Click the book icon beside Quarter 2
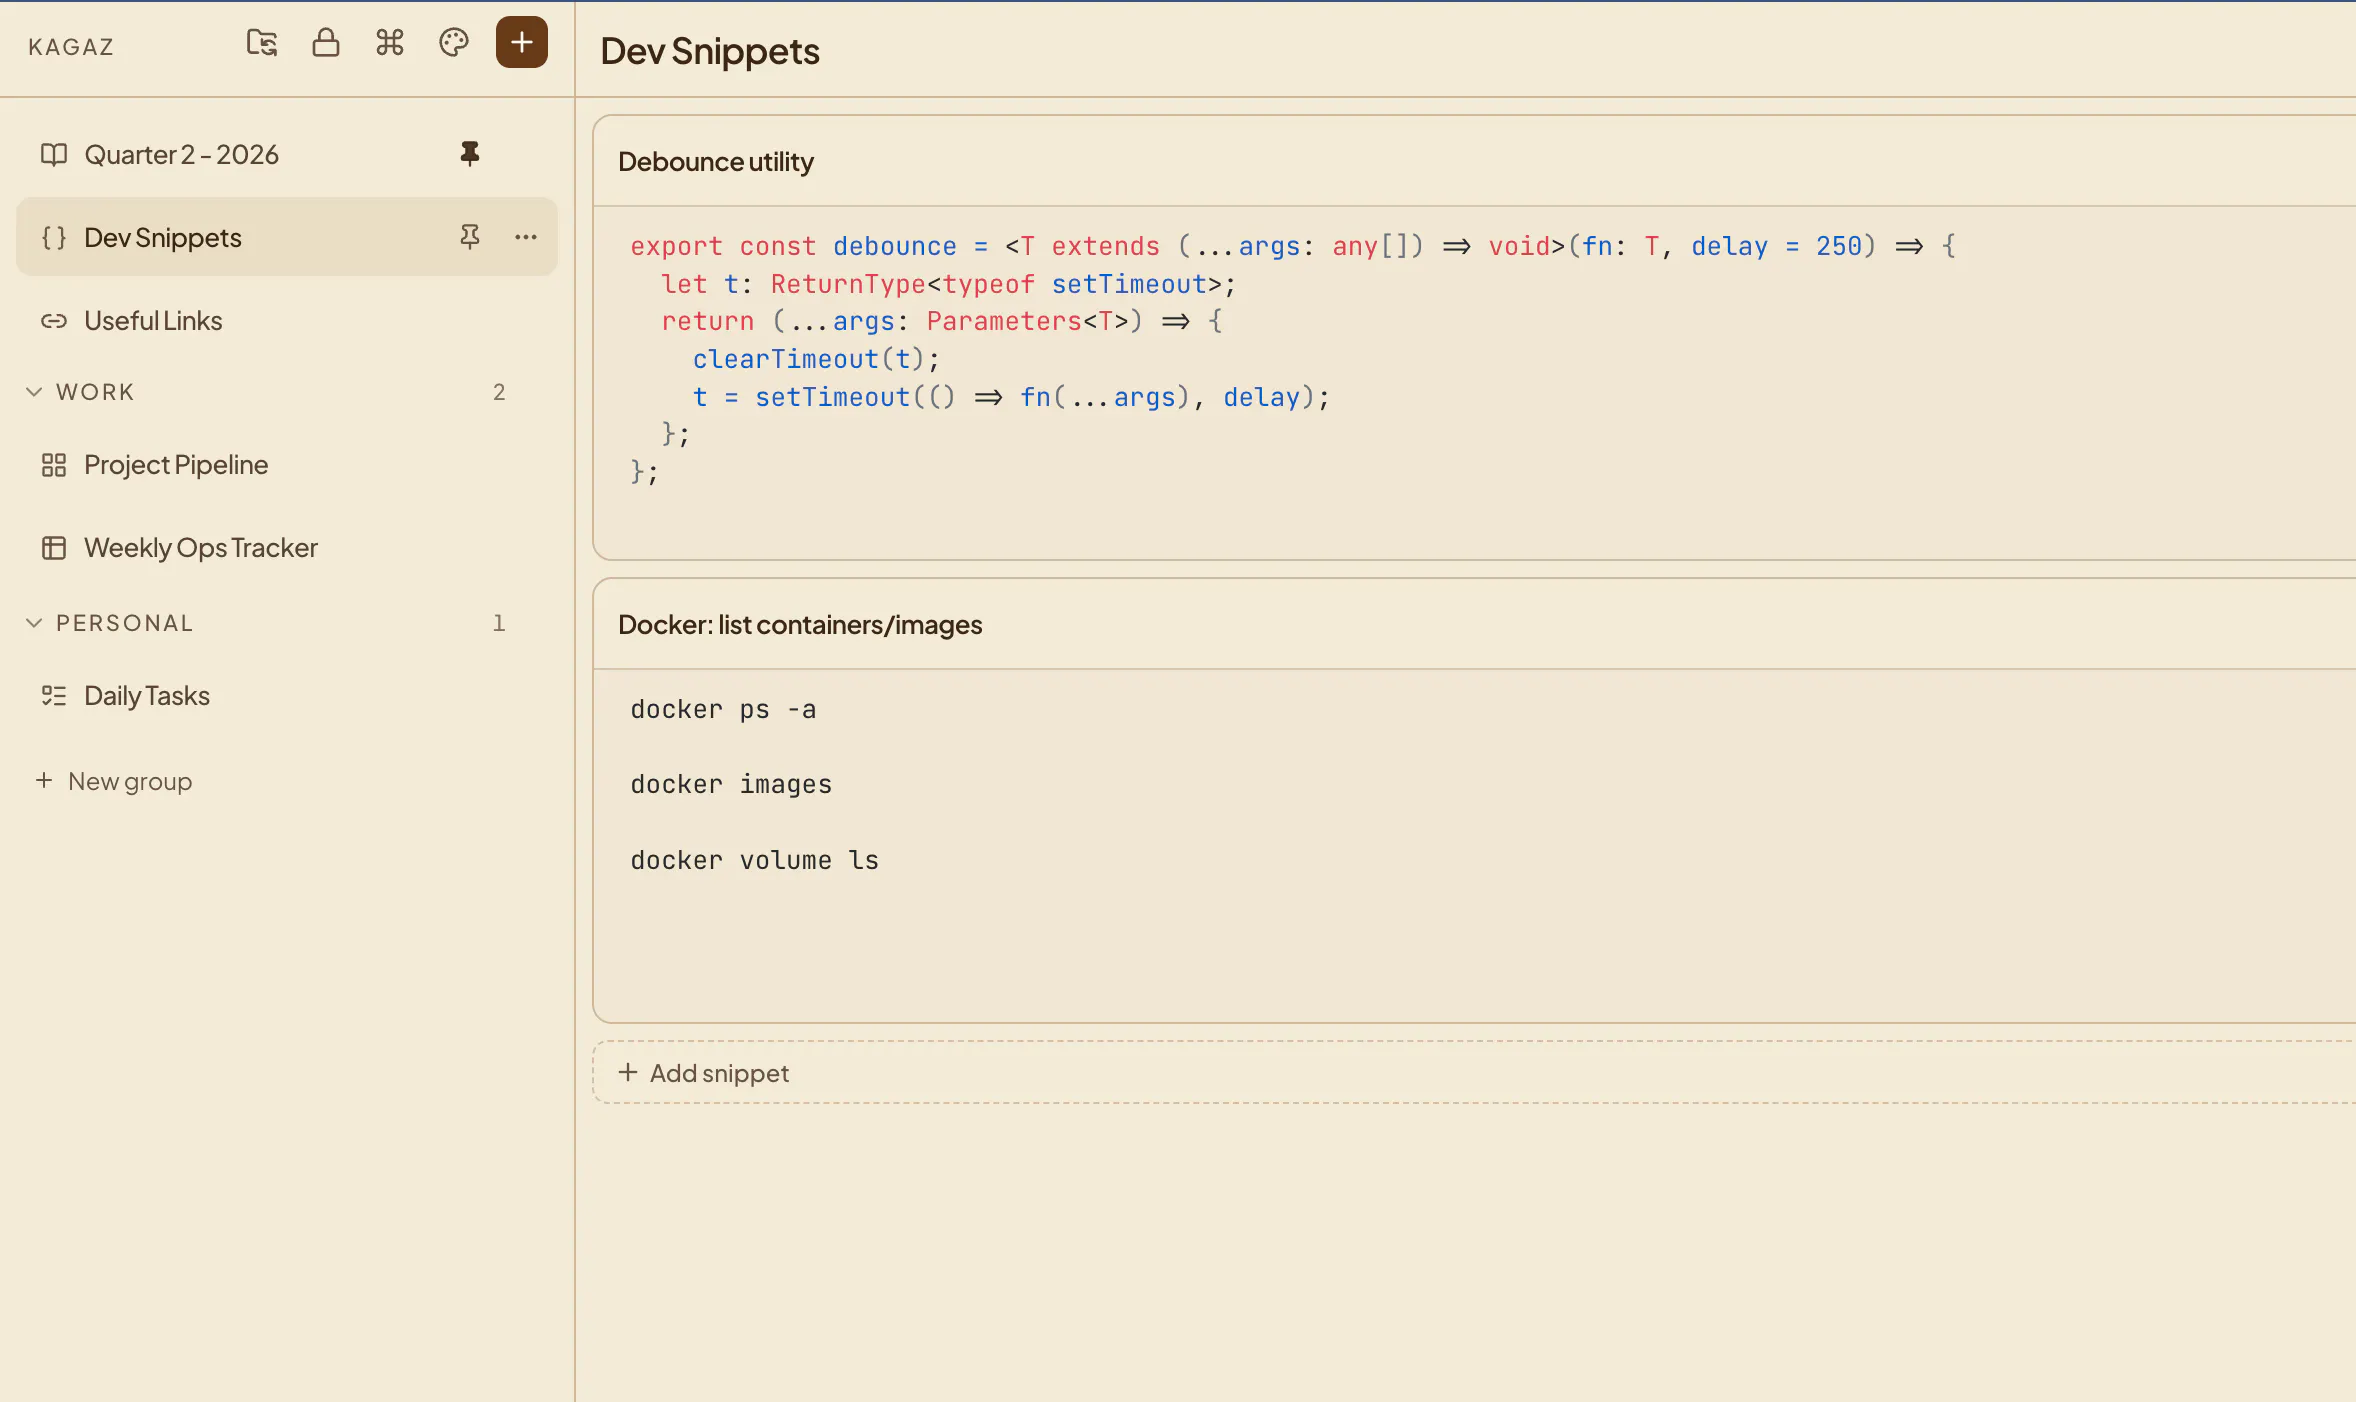2356x1402 pixels. point(54,154)
